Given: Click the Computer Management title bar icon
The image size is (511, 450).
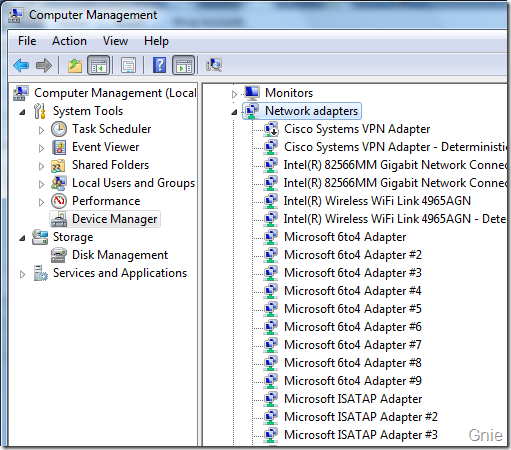Looking at the screenshot, I should coord(15,15).
